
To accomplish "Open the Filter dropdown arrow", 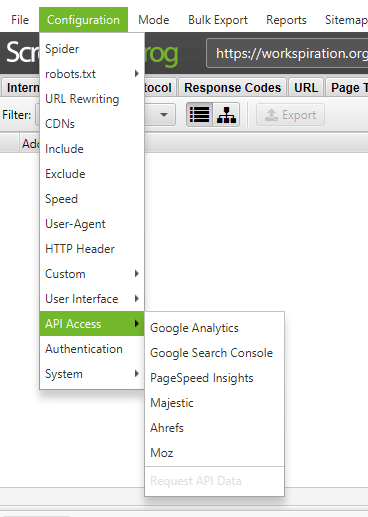I will pyautogui.click(x=163, y=115).
